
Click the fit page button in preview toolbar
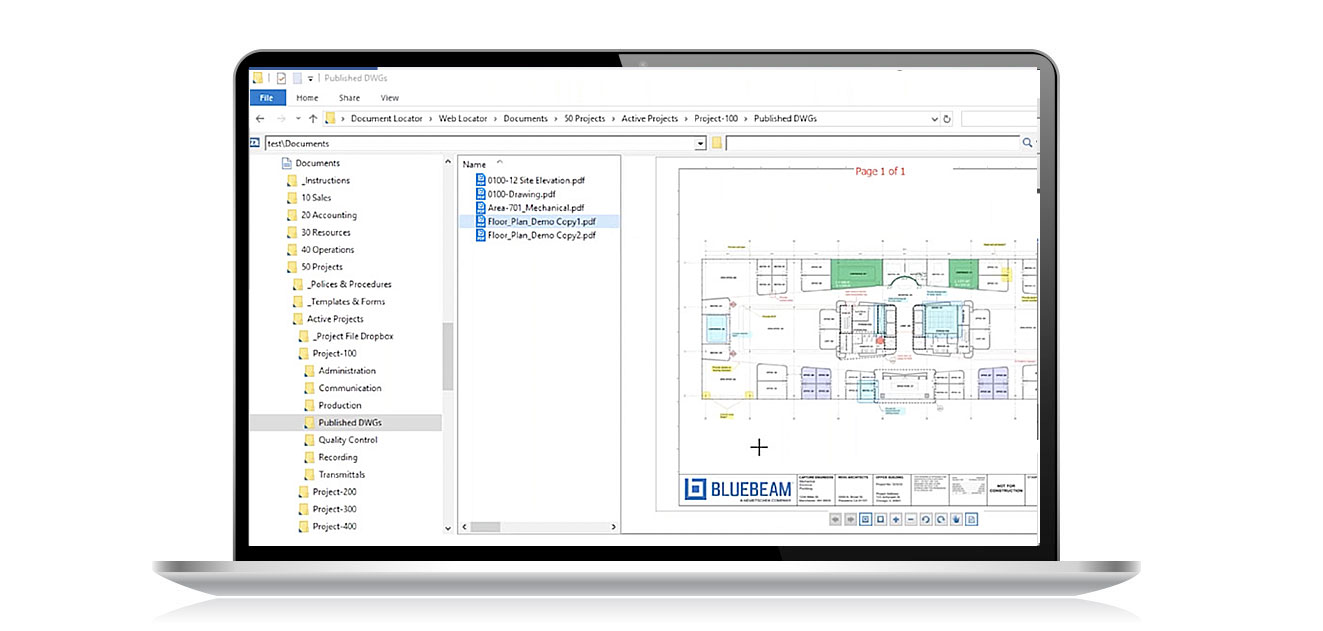(881, 520)
